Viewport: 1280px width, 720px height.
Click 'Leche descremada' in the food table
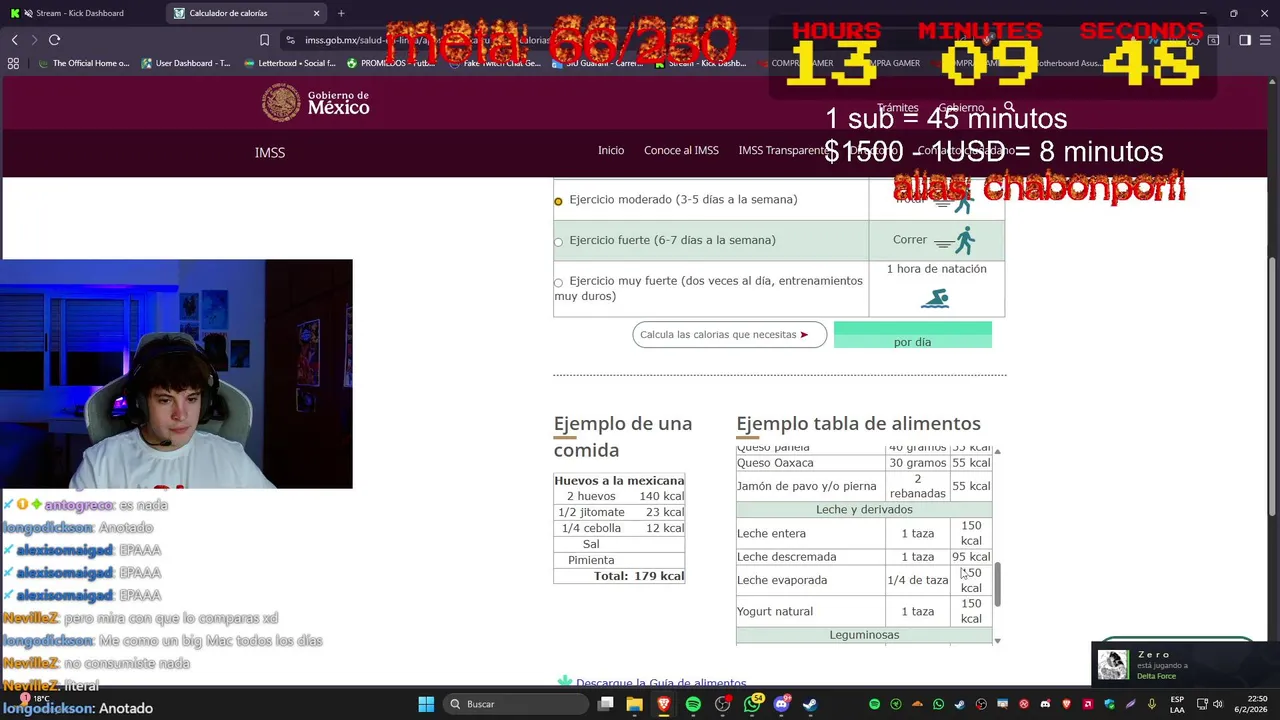[786, 557]
